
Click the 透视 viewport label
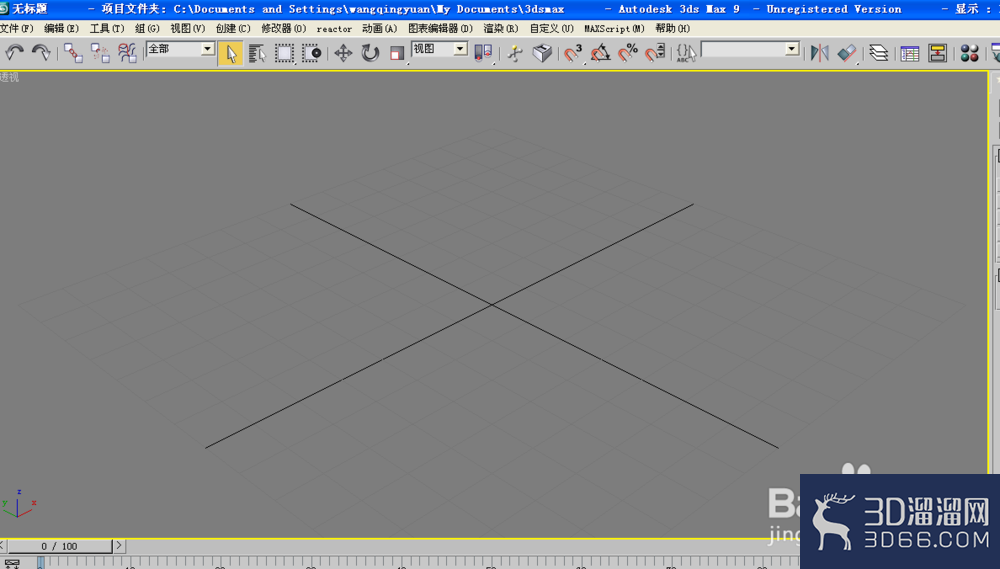click(x=10, y=77)
